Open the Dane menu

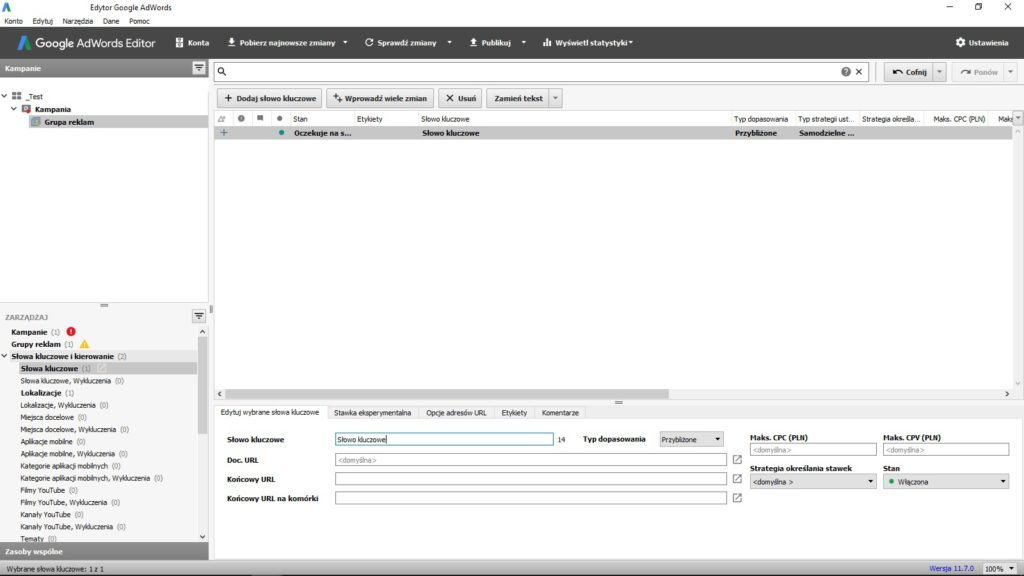tap(111, 21)
